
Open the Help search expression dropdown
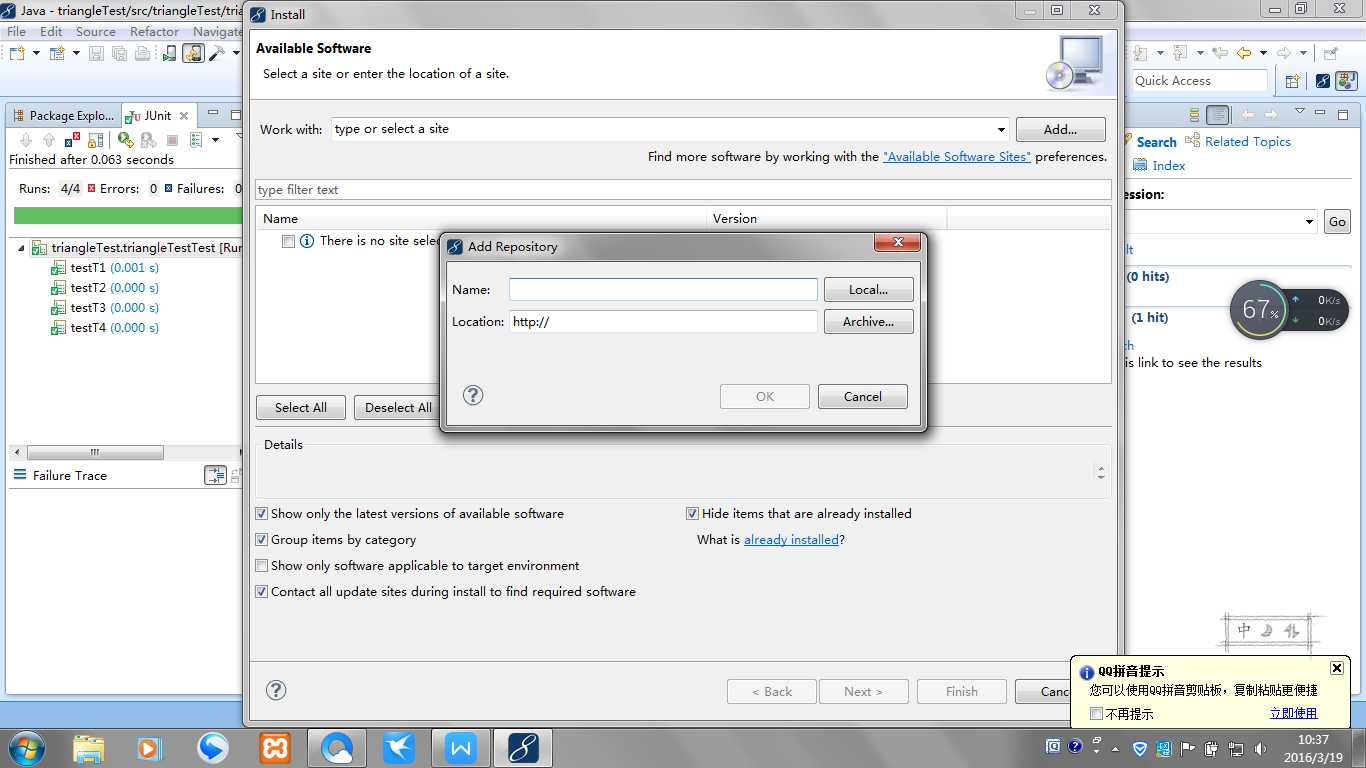(x=1309, y=222)
